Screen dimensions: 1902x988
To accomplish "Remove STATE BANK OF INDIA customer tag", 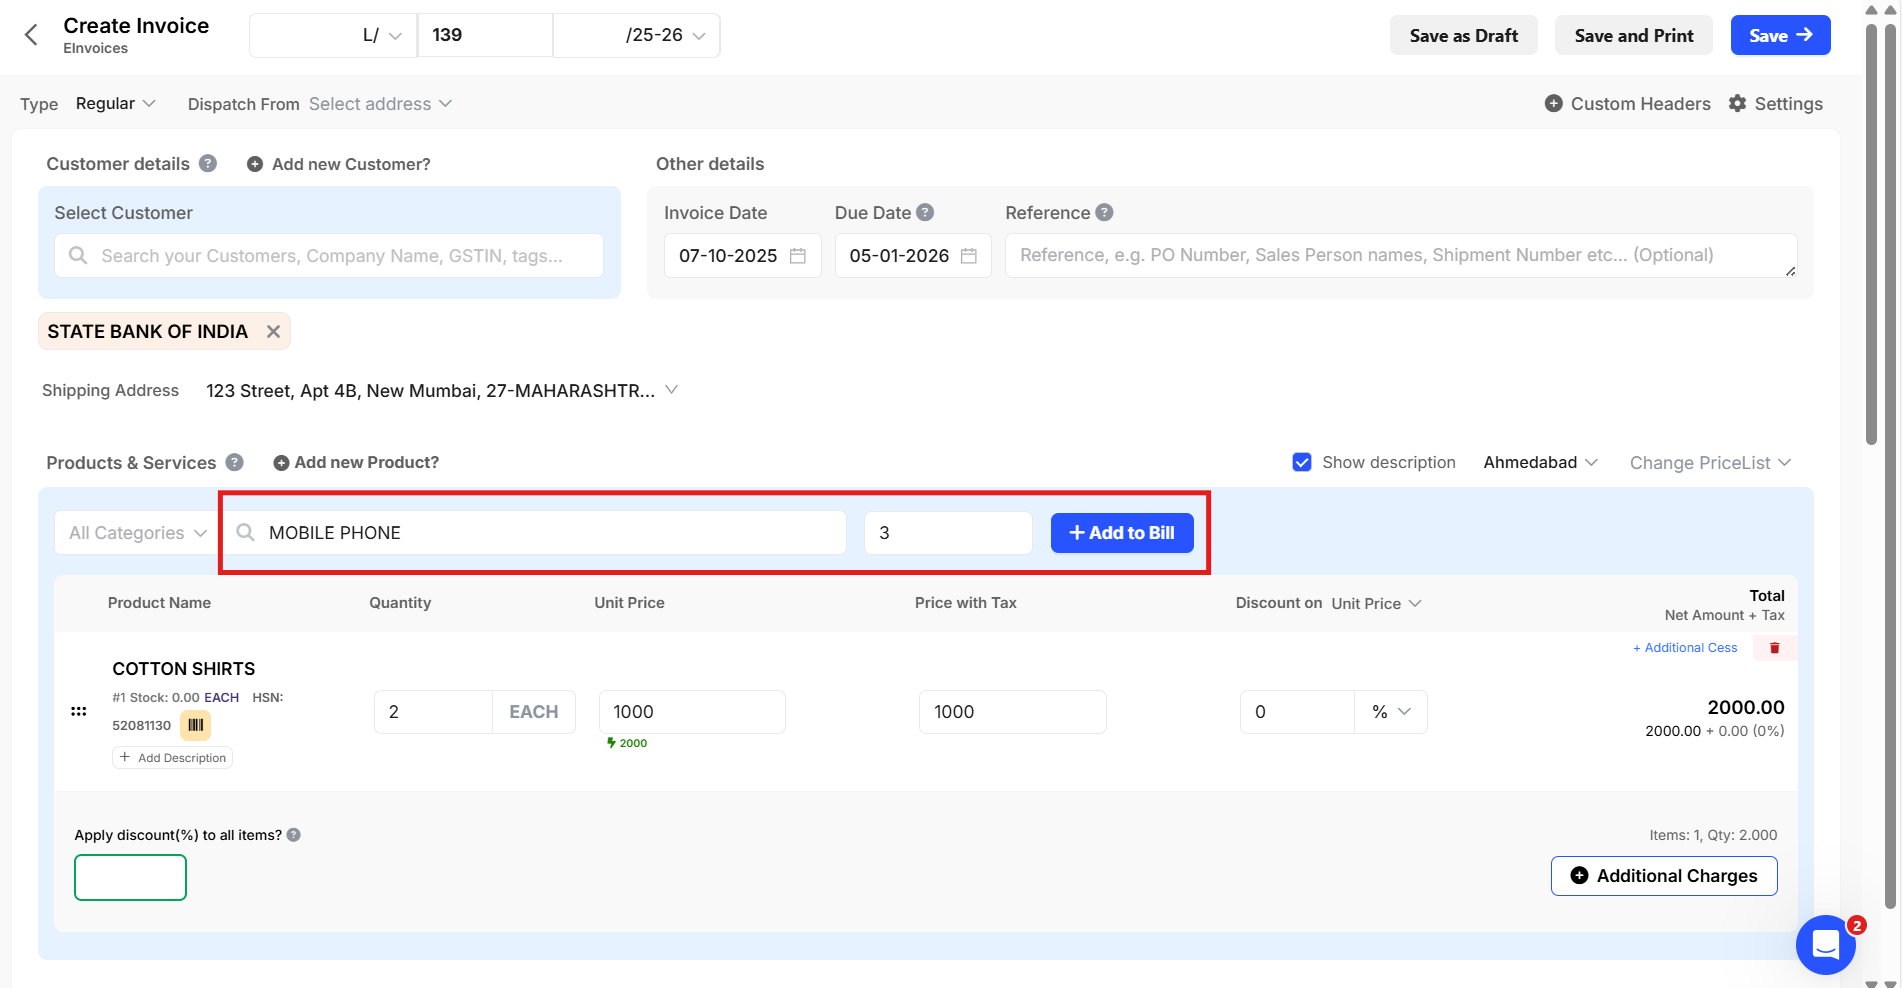I will 273,331.
